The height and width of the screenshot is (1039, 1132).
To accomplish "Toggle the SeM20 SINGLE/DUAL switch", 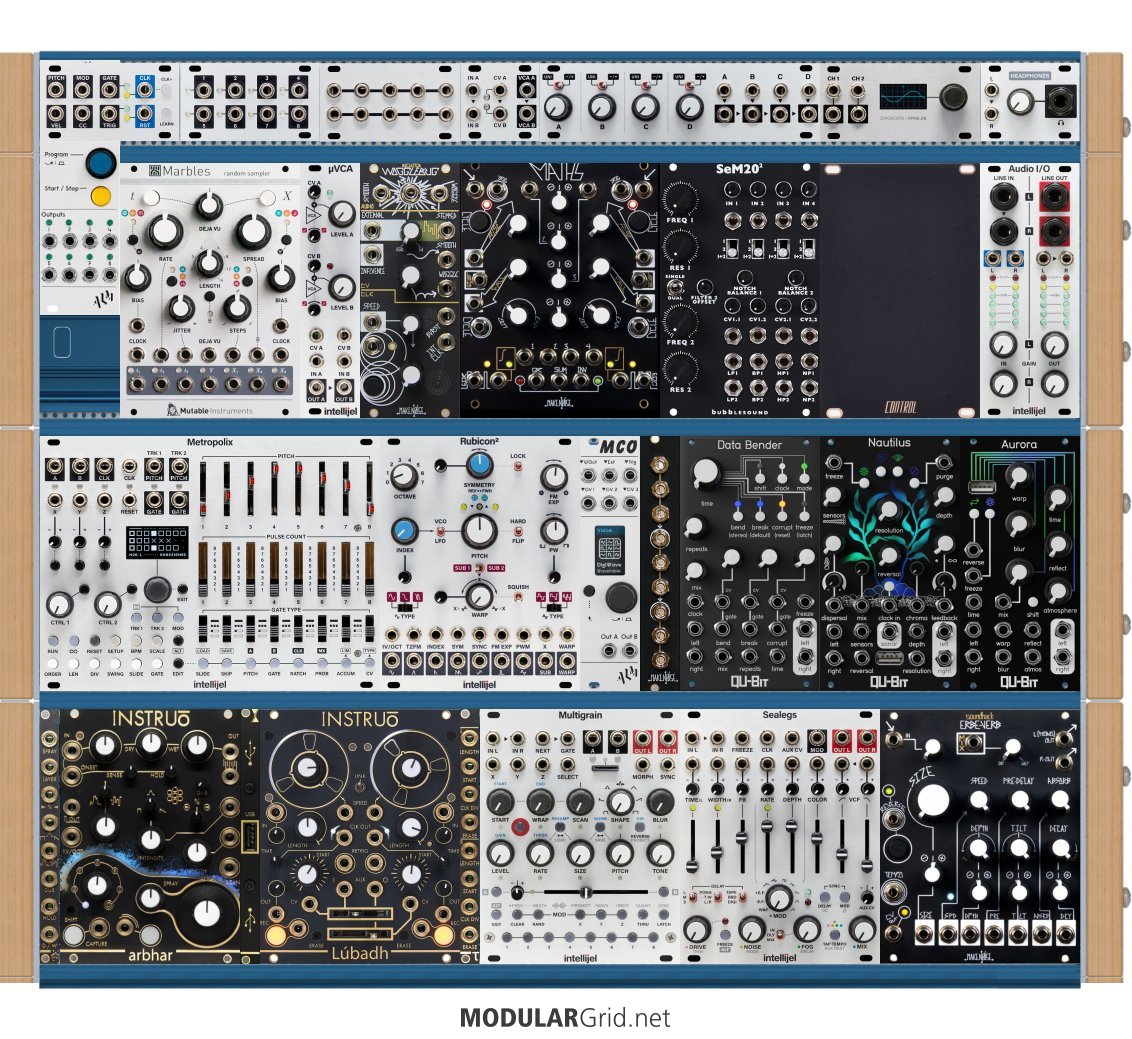I will [676, 286].
